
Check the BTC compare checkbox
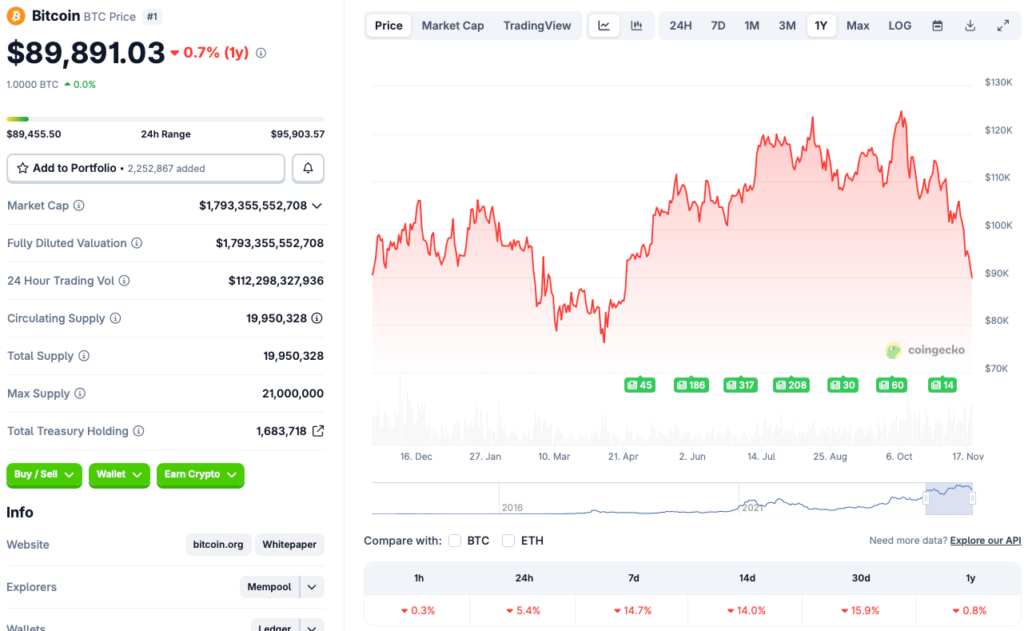(455, 541)
